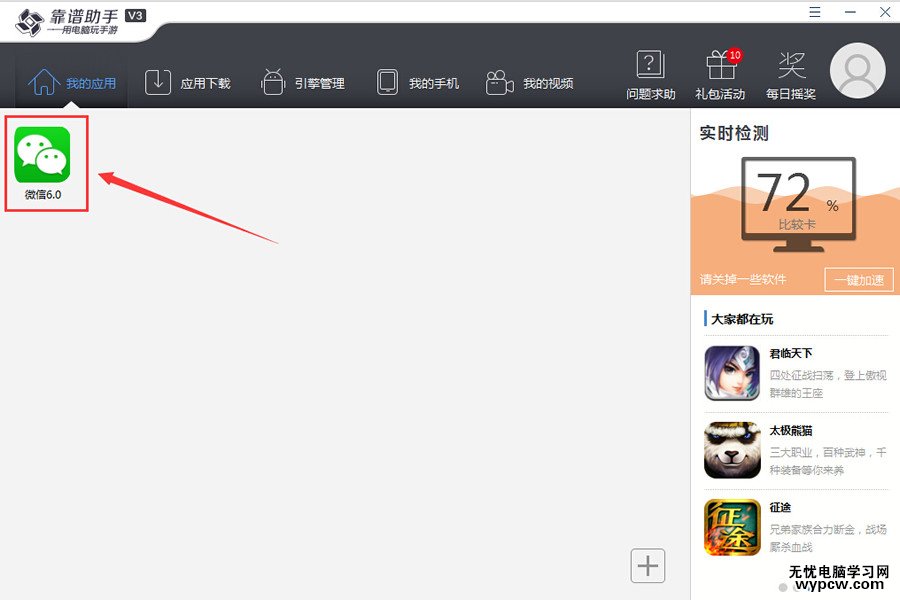Open the user avatar profile

(x=858, y=71)
